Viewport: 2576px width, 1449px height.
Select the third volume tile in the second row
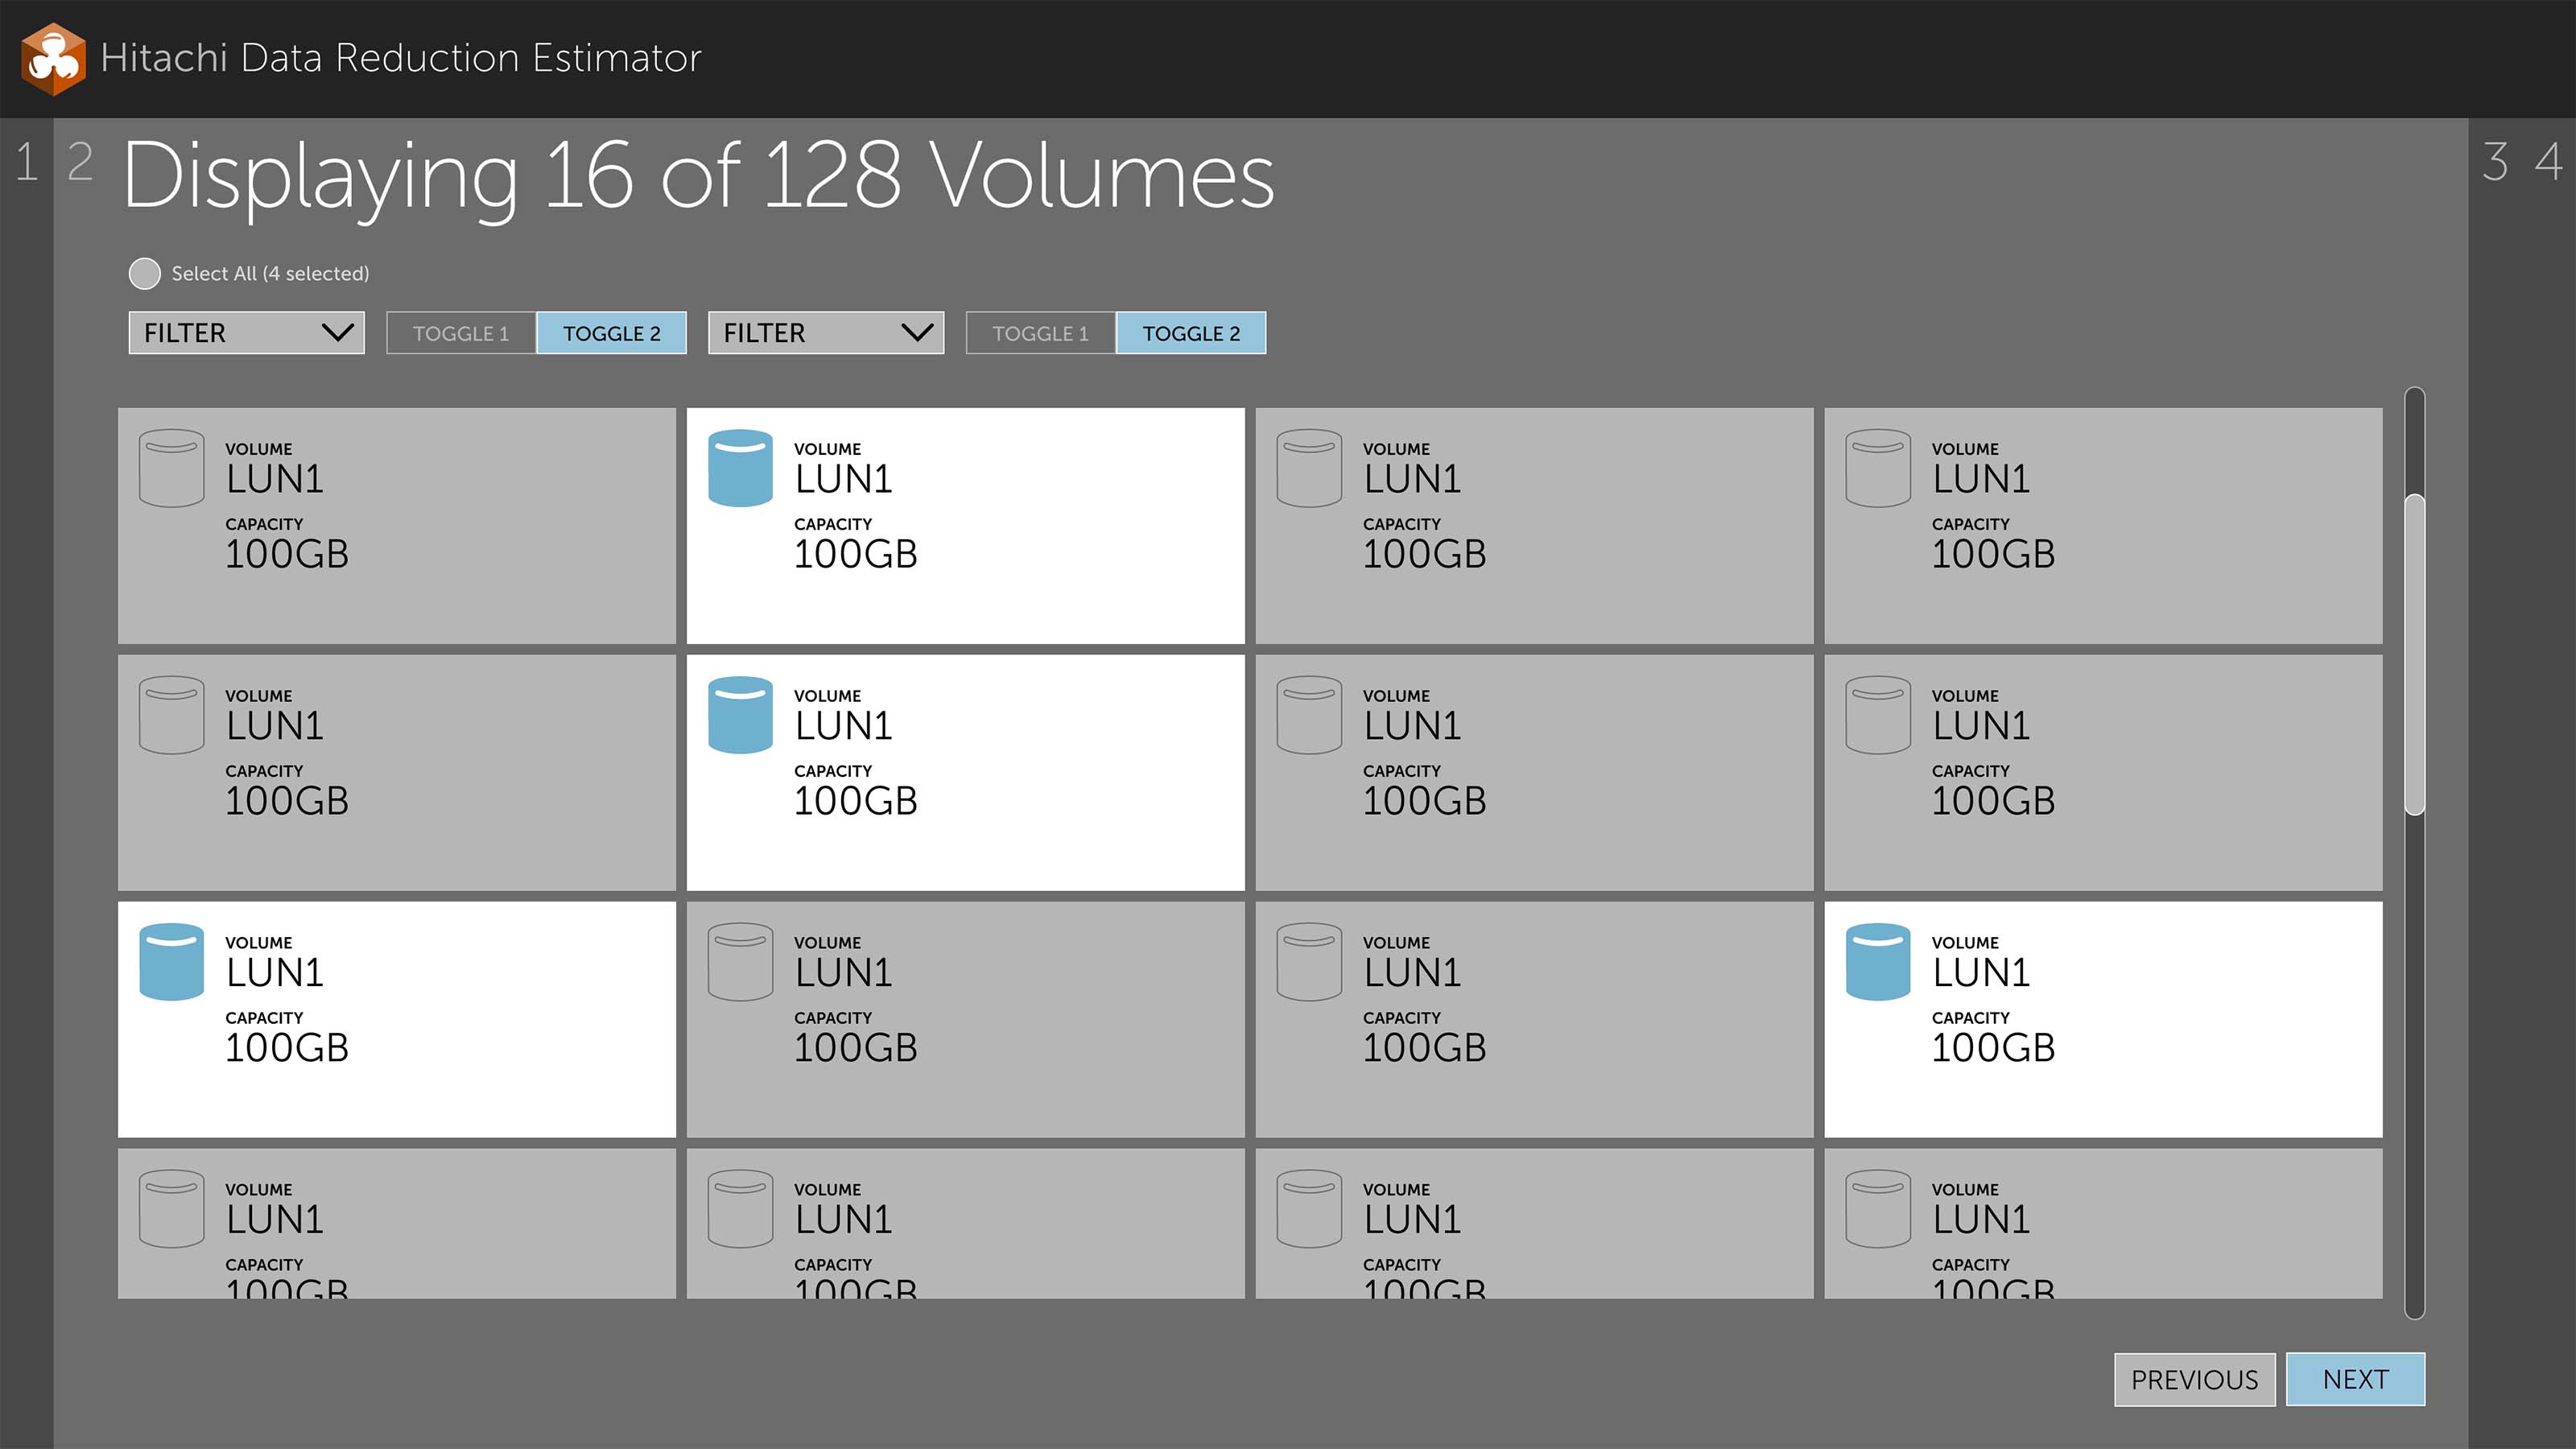pos(1534,773)
